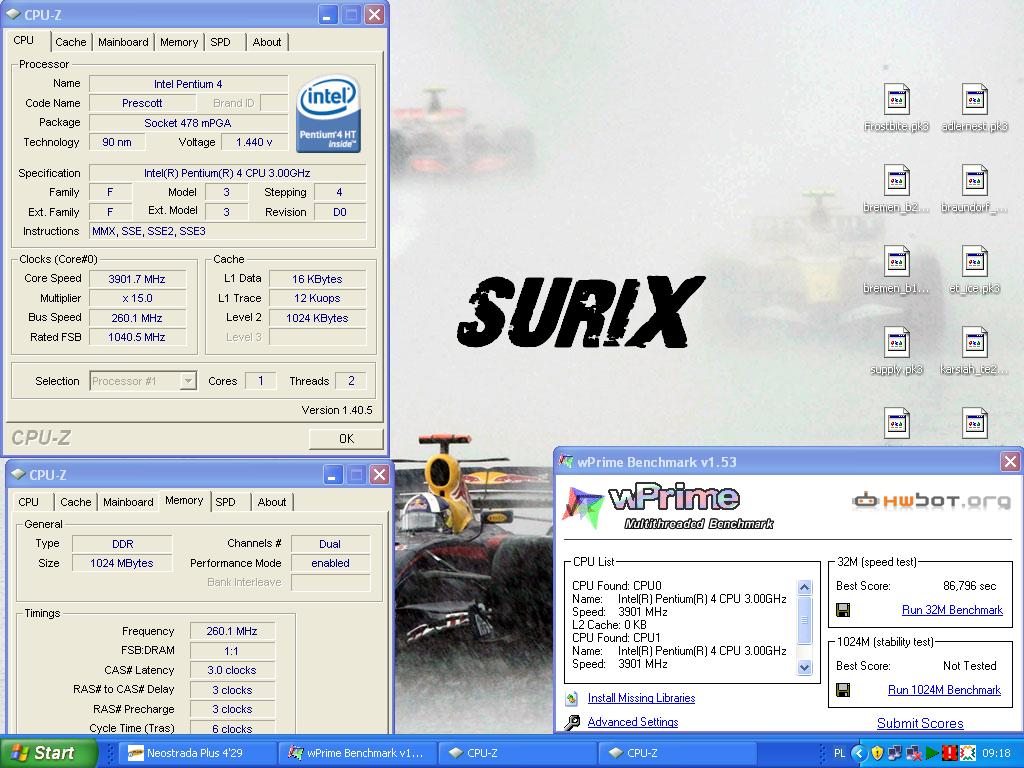Click the colorful zigzag tray icon
This screenshot has height=768, width=1024.
pyautogui.click(x=967, y=753)
